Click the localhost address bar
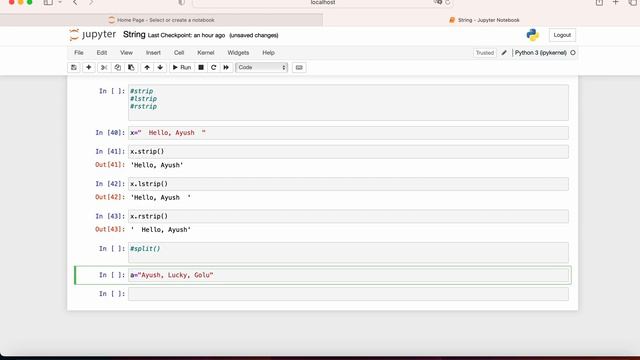This screenshot has width=640, height=360. pyautogui.click(x=322, y=2)
